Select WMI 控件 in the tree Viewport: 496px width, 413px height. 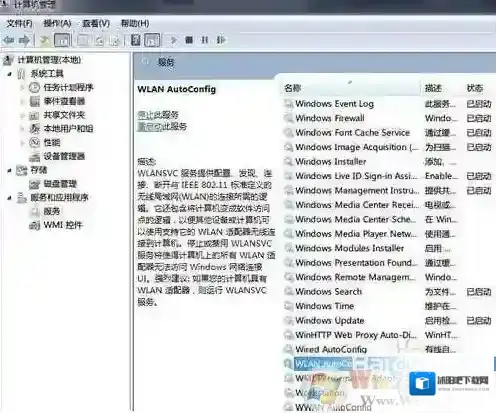[63, 226]
